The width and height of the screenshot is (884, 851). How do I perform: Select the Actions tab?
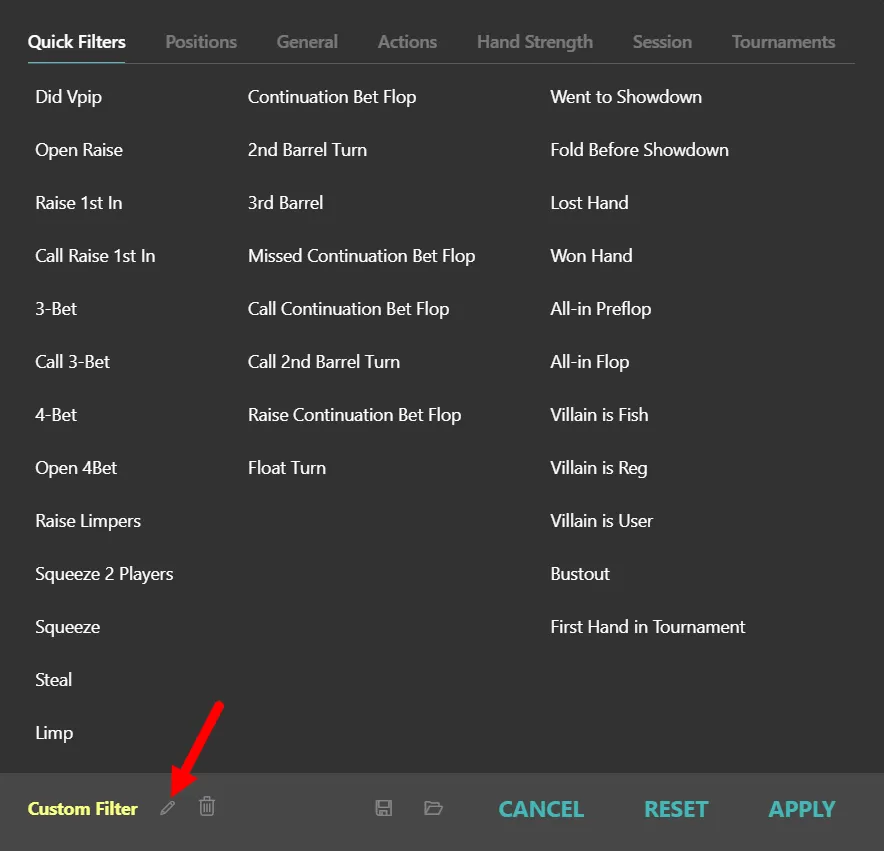coord(407,42)
